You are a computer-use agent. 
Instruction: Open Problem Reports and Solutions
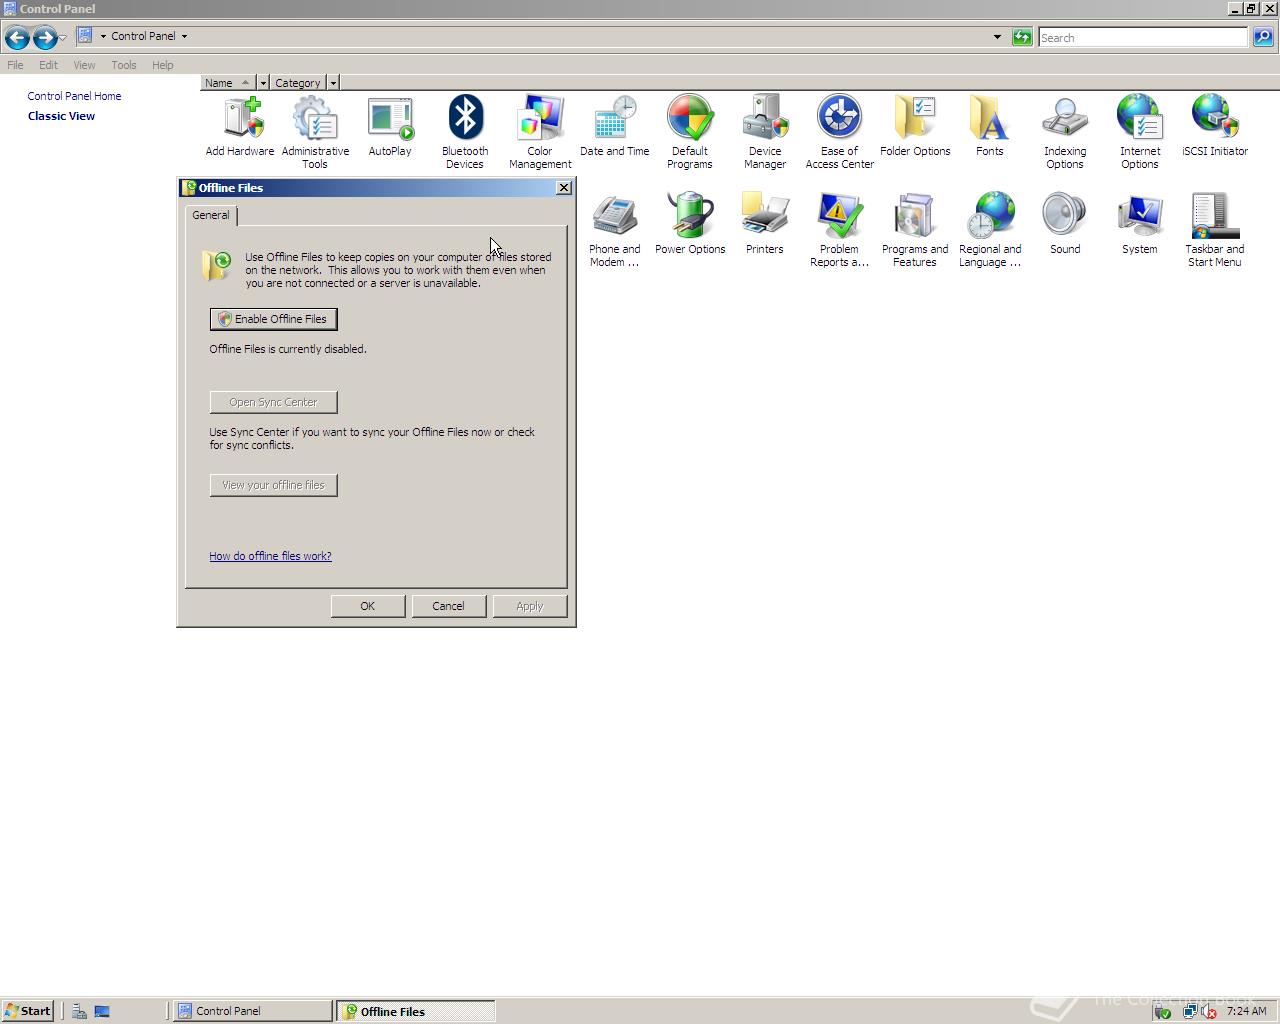click(840, 230)
